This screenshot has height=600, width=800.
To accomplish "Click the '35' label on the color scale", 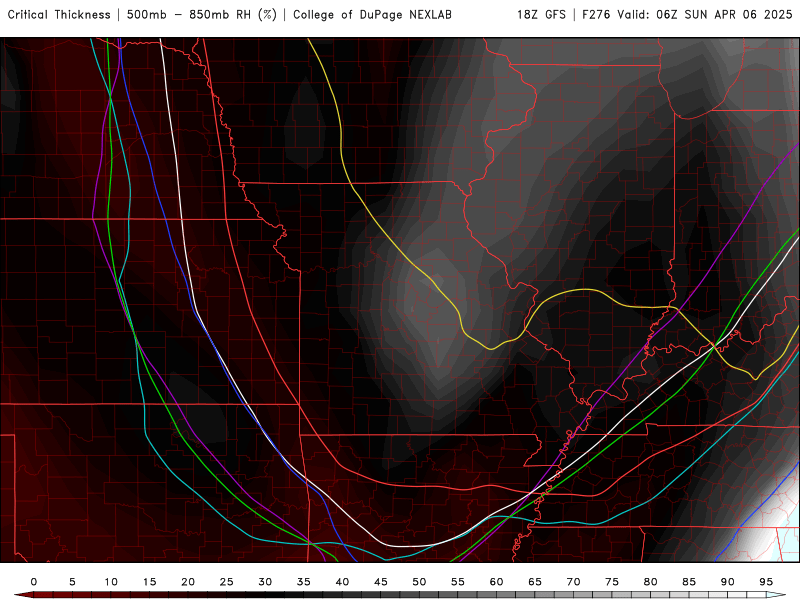I will tap(304, 582).
